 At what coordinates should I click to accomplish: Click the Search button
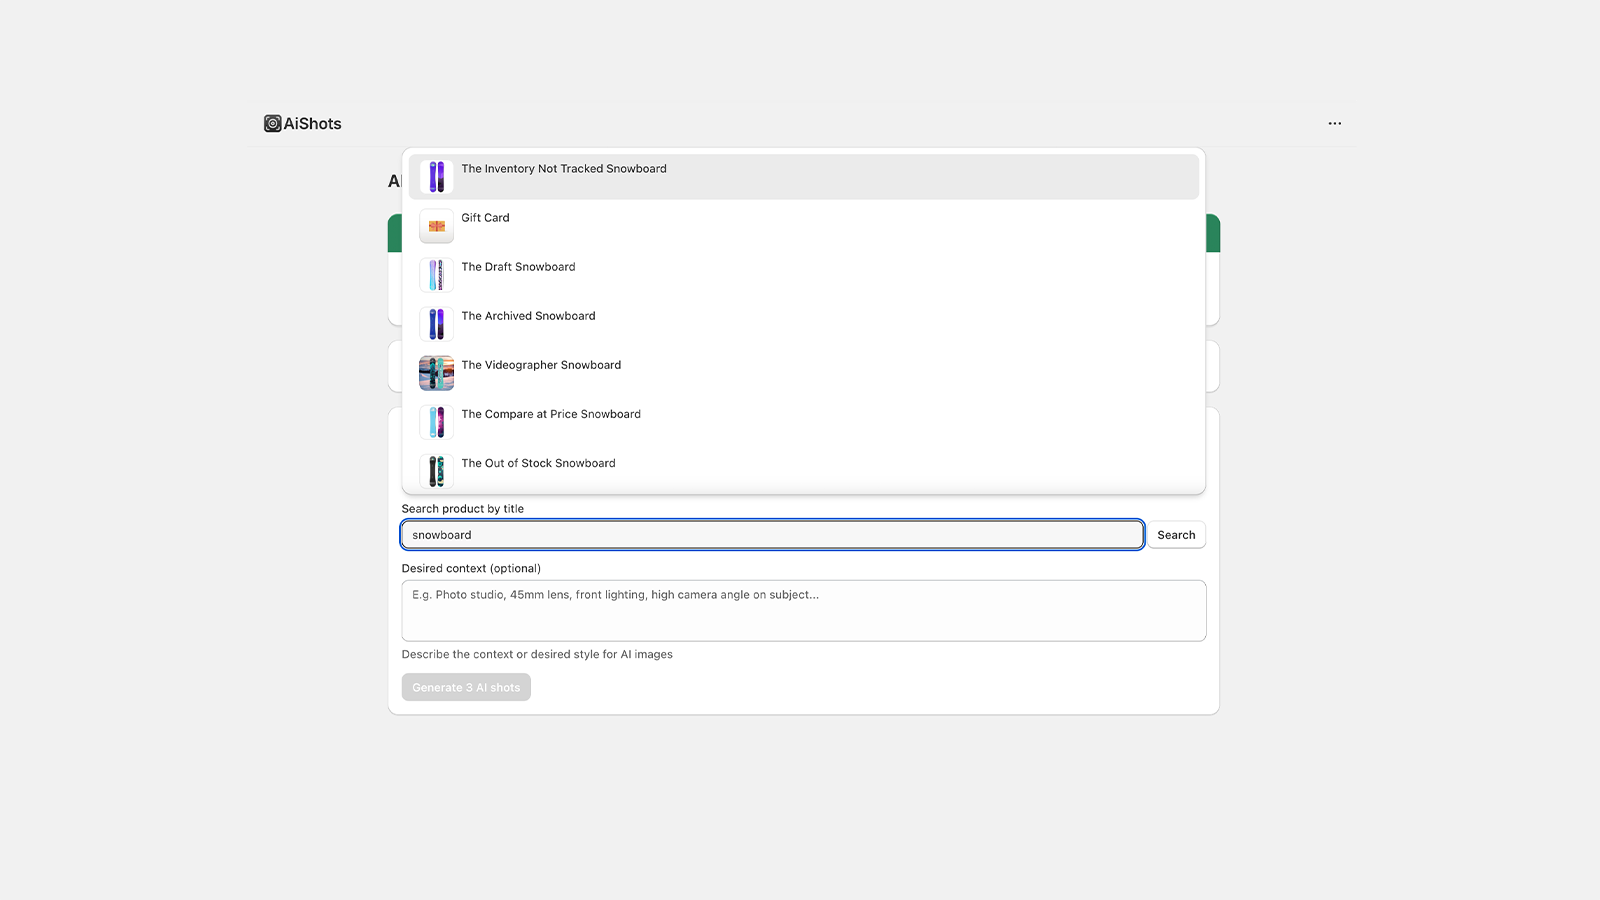pos(1176,534)
